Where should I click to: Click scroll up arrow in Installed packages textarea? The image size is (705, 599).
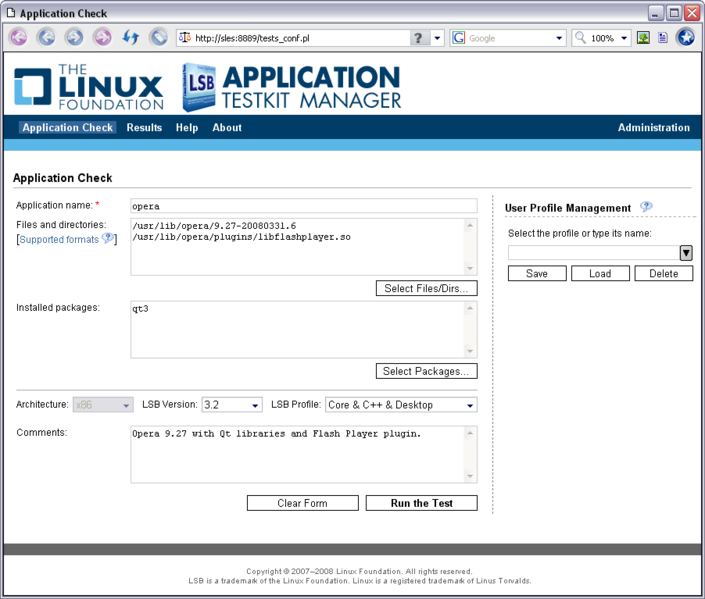coord(470,308)
